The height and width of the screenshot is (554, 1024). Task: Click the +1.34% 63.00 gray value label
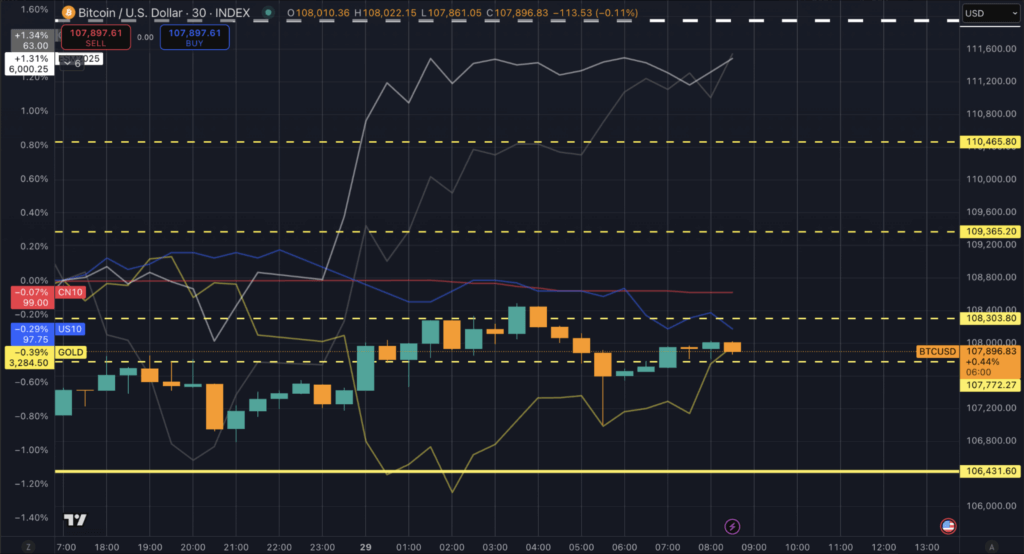coord(33,41)
